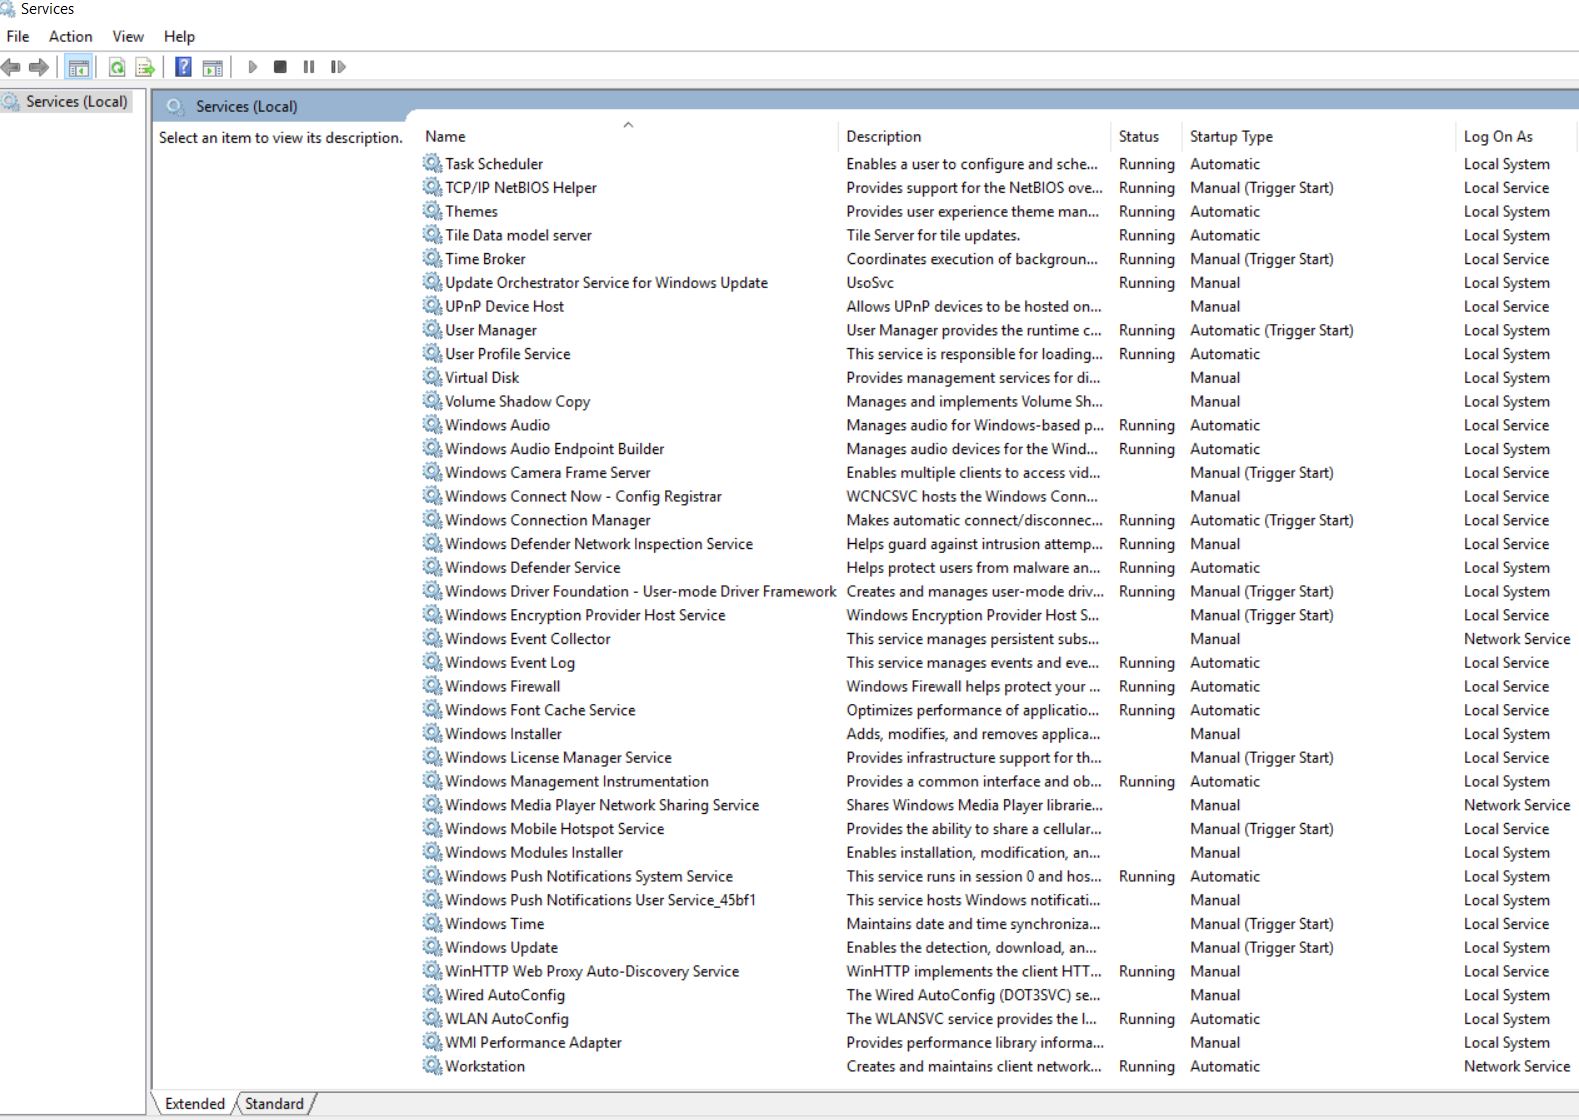Click the Back arrow toolbar icon
Viewport: 1579px width, 1120px height.
[x=11, y=67]
